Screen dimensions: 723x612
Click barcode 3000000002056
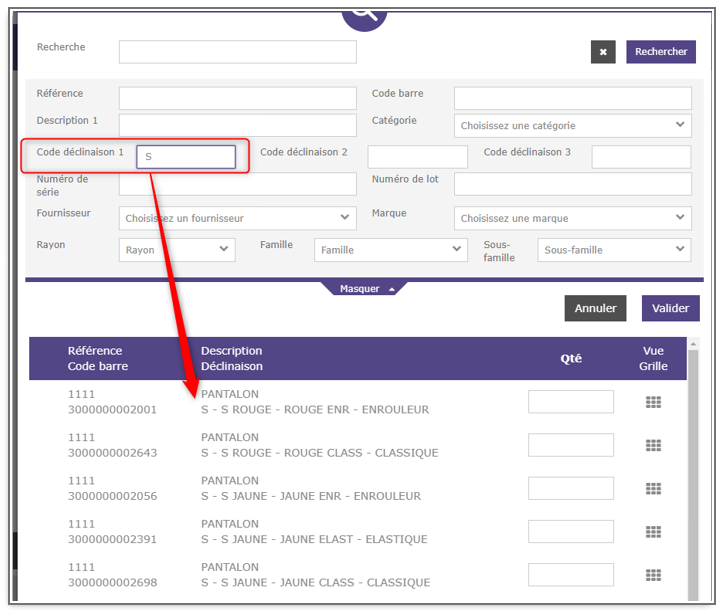[113, 496]
